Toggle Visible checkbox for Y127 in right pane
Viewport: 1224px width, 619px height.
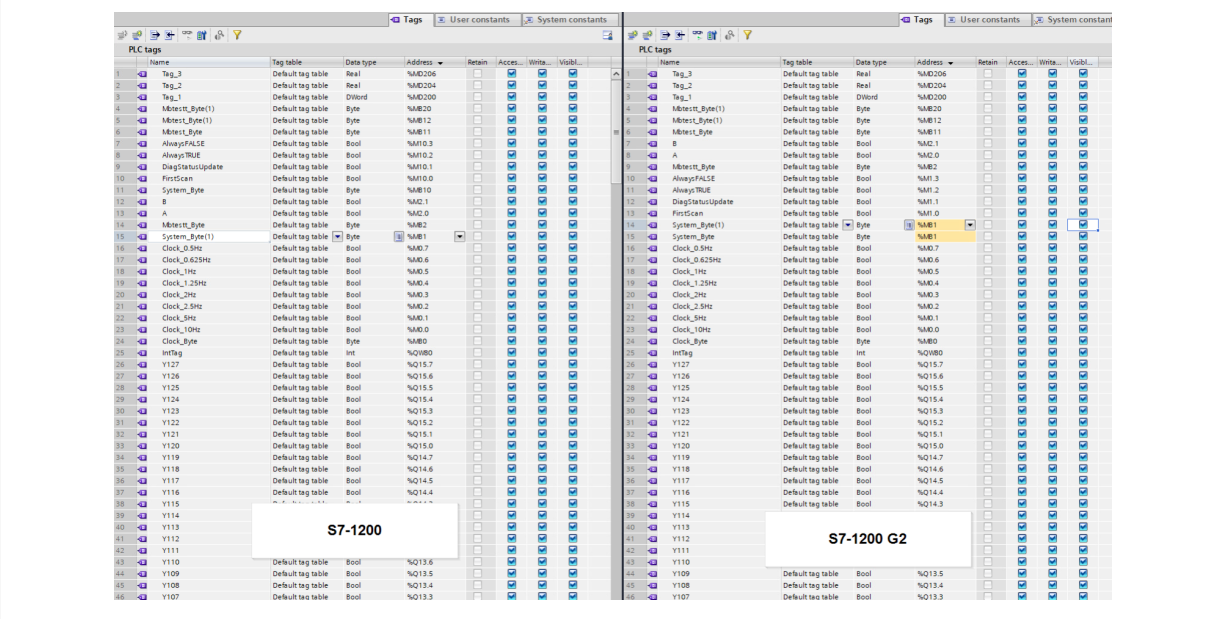click(1083, 365)
